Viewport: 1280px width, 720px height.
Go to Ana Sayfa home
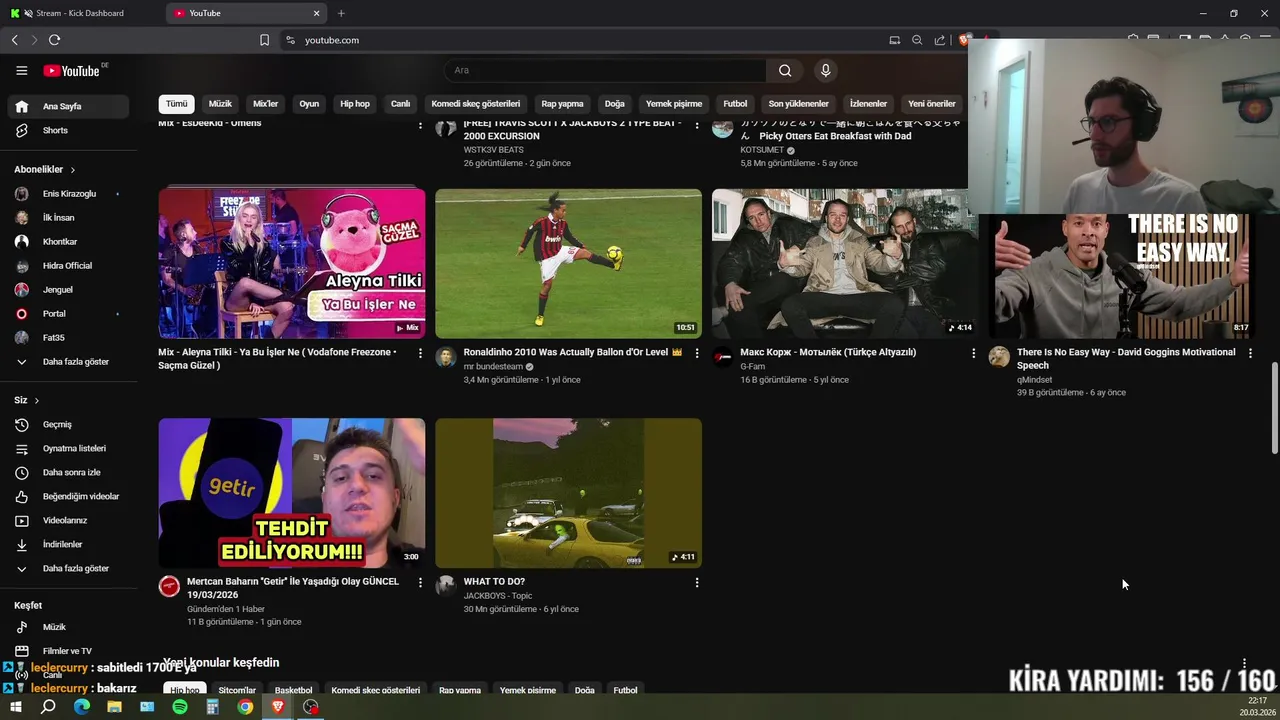pyautogui.click(x=68, y=106)
